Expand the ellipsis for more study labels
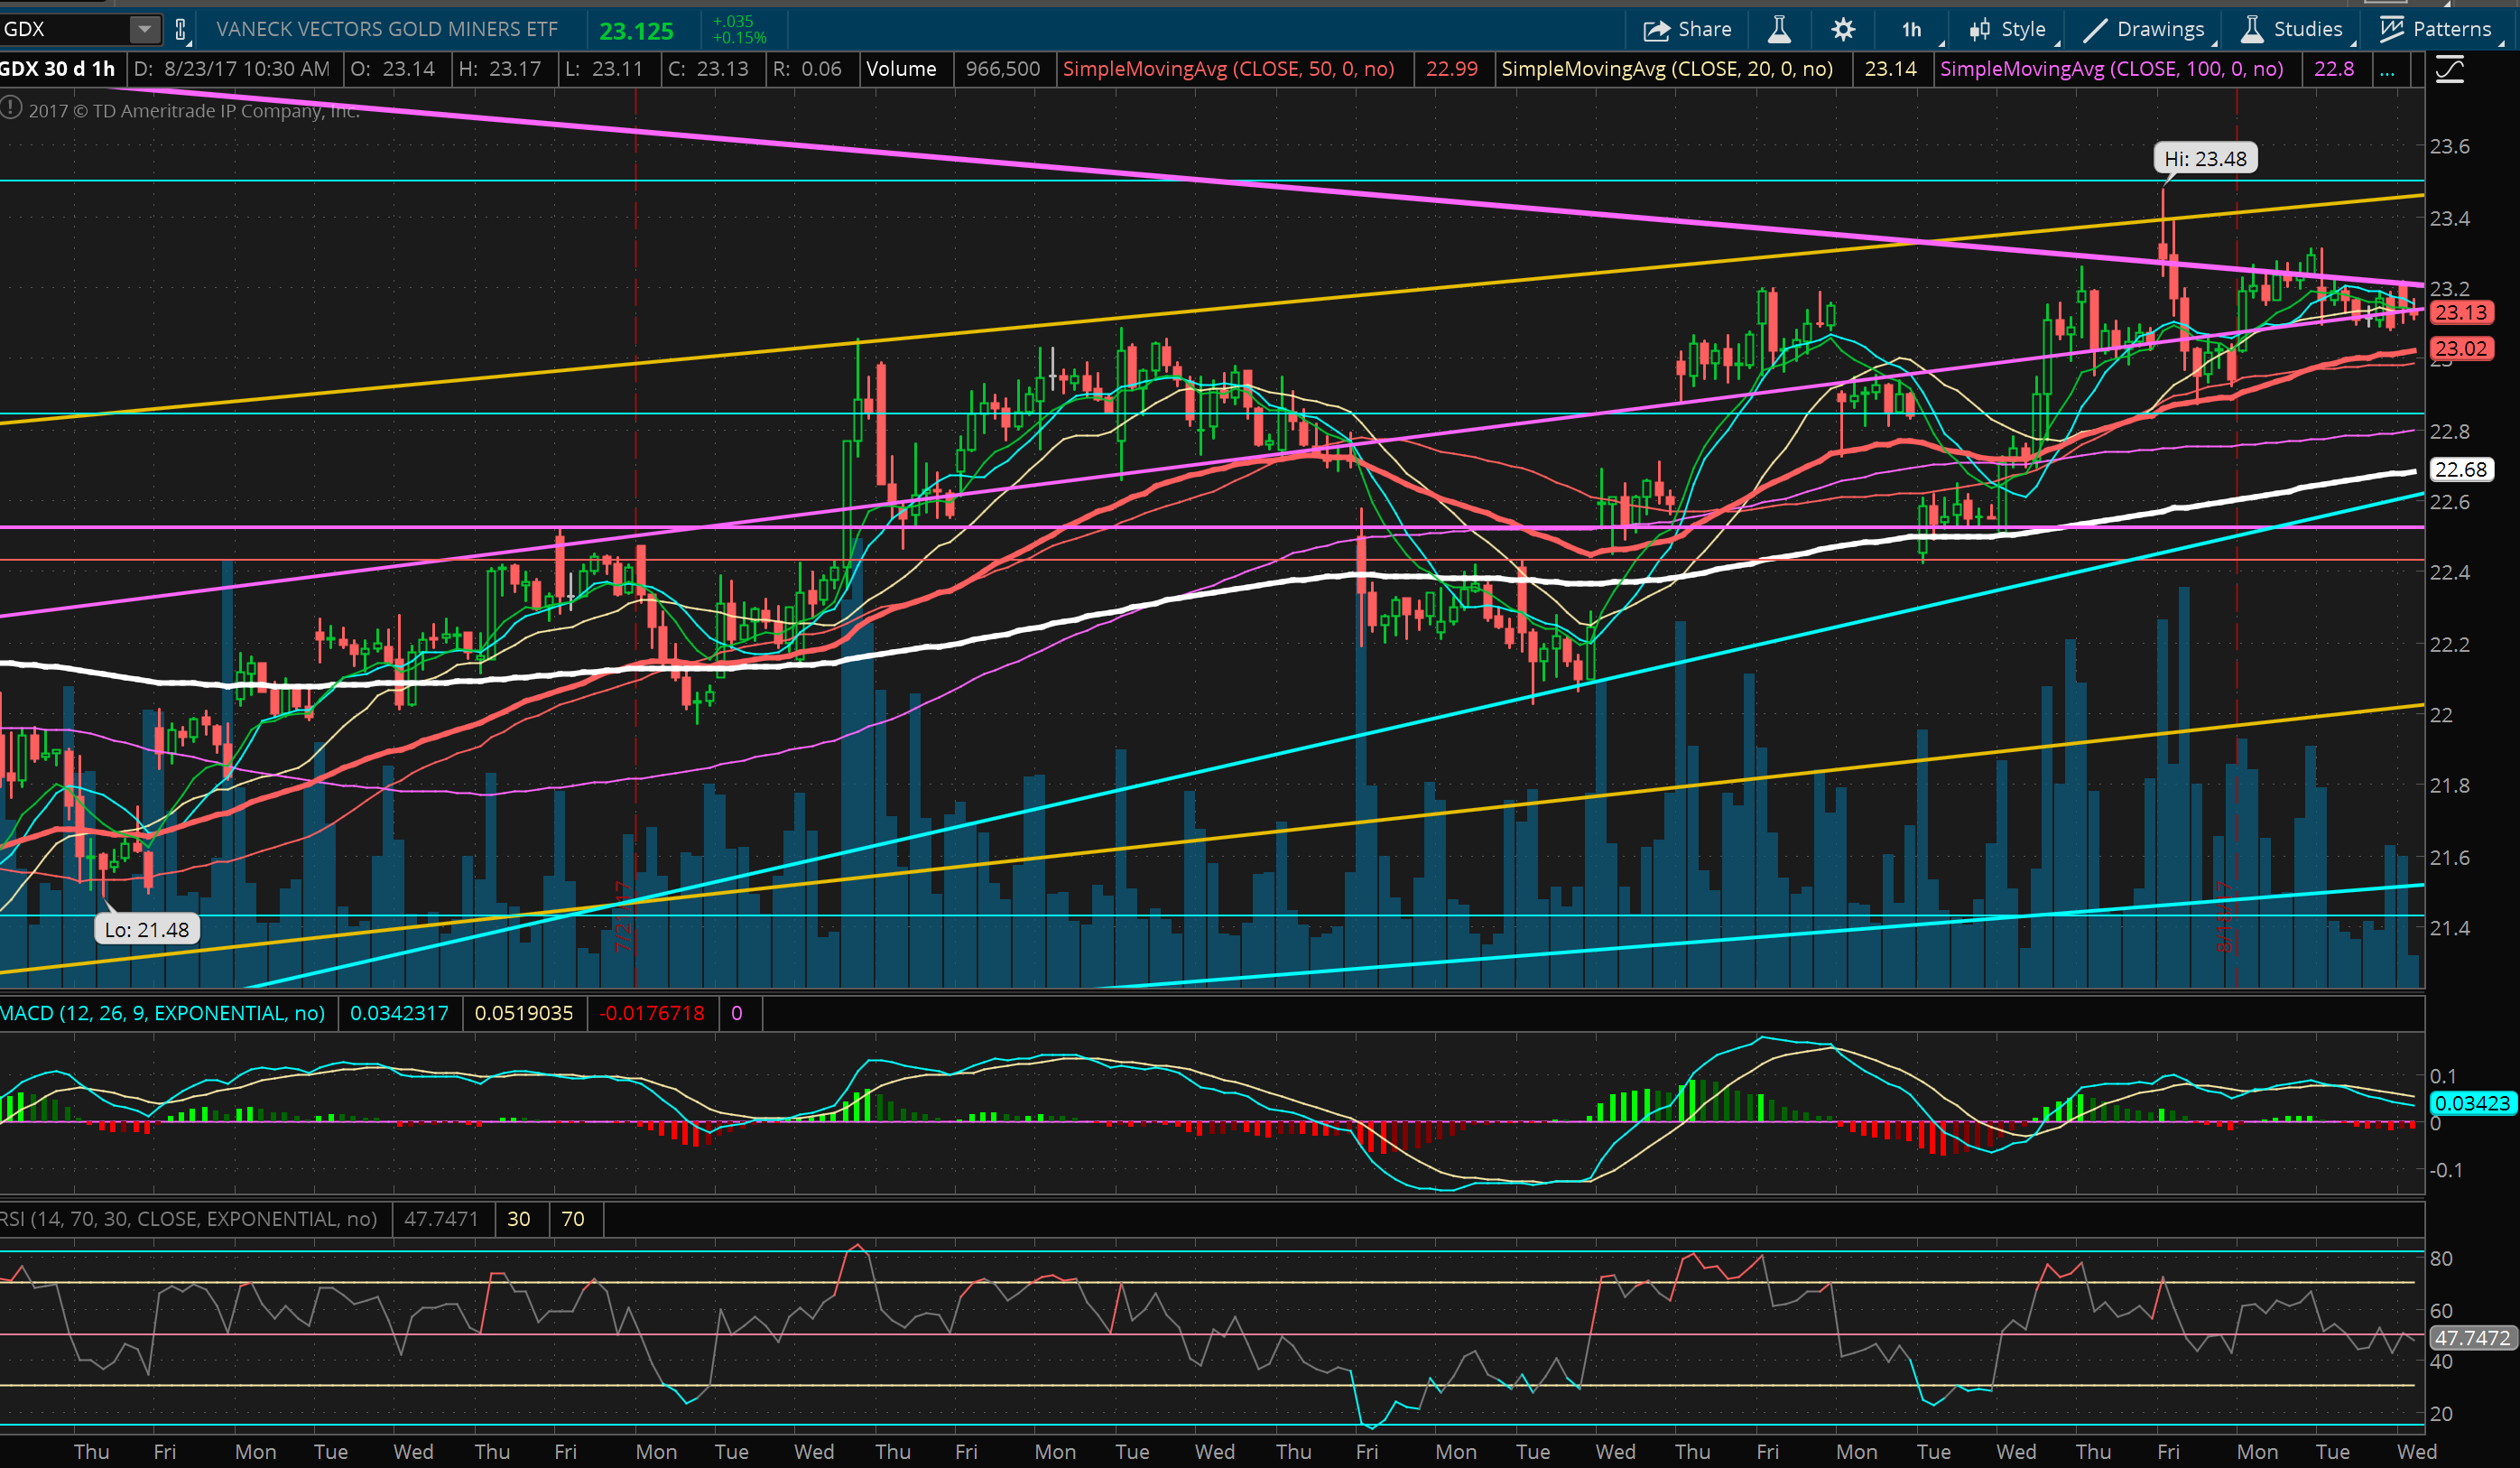This screenshot has height=1468, width=2520. (x=2387, y=70)
